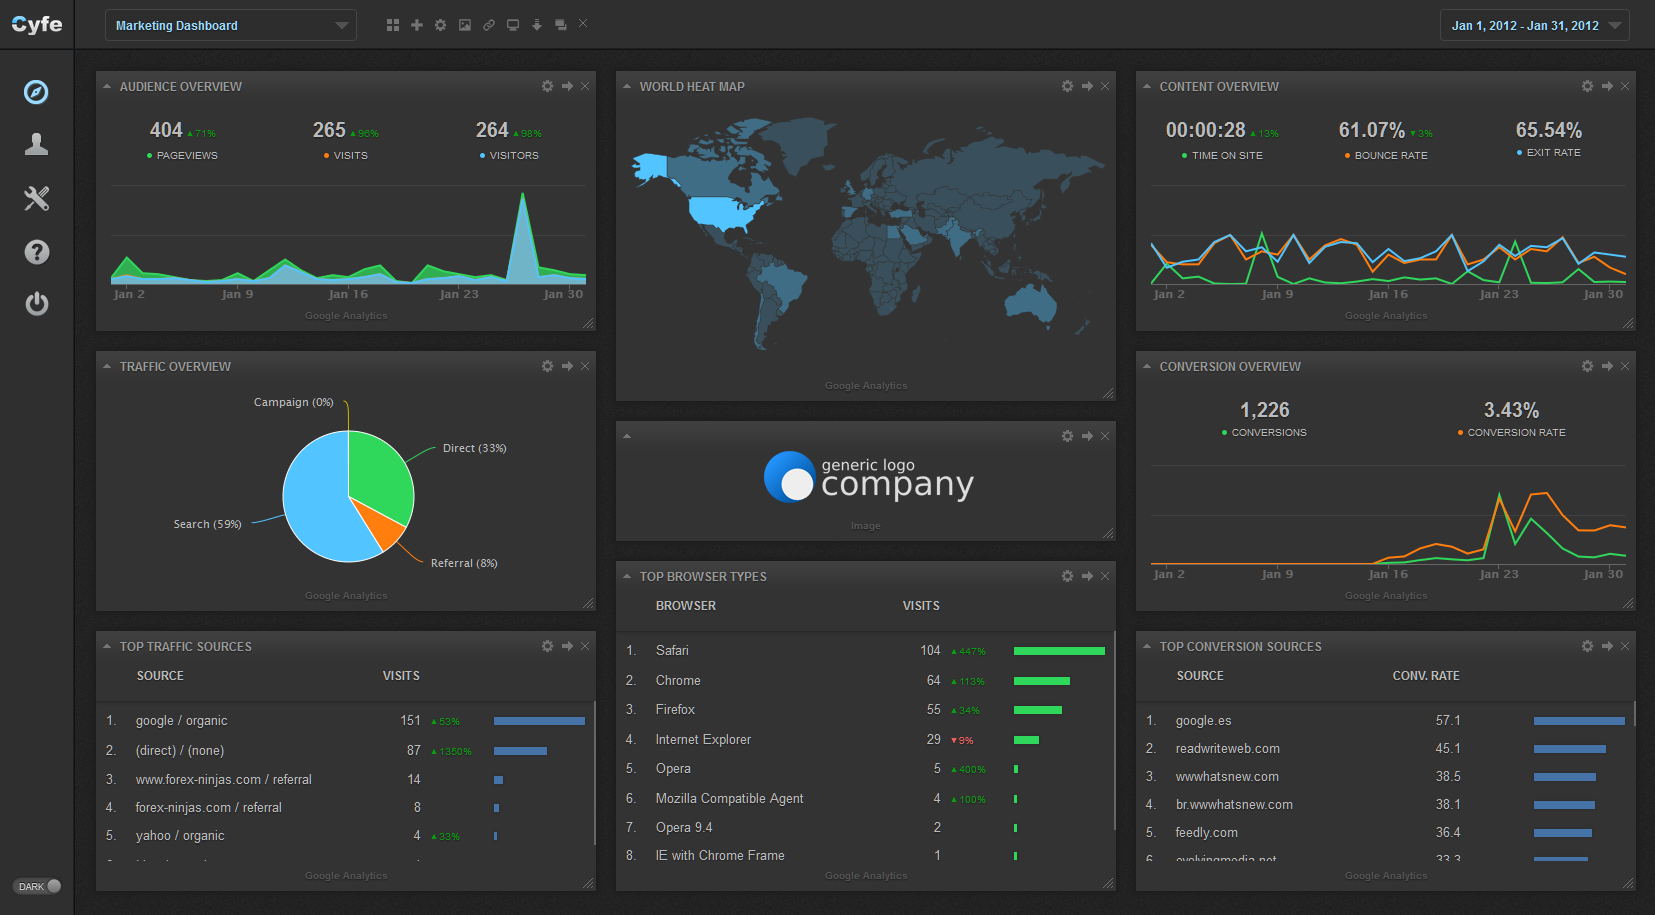The height and width of the screenshot is (915, 1655).
Task: Select the compass dashboards icon in the sidebar
Action: click(36, 92)
